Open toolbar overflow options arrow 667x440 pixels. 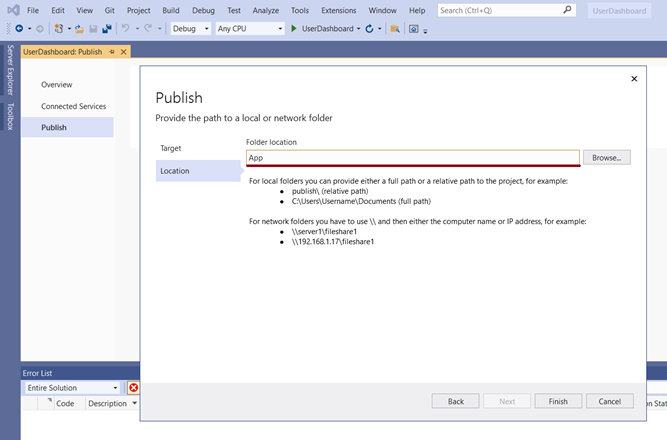(x=425, y=31)
